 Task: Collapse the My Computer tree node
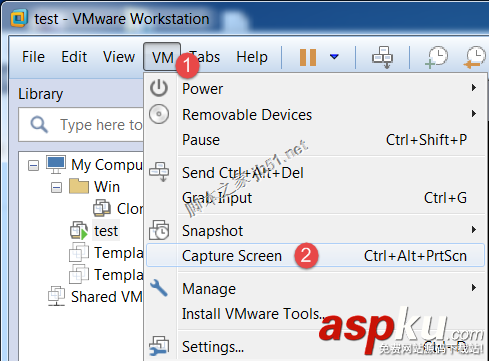pyautogui.click(x=33, y=166)
